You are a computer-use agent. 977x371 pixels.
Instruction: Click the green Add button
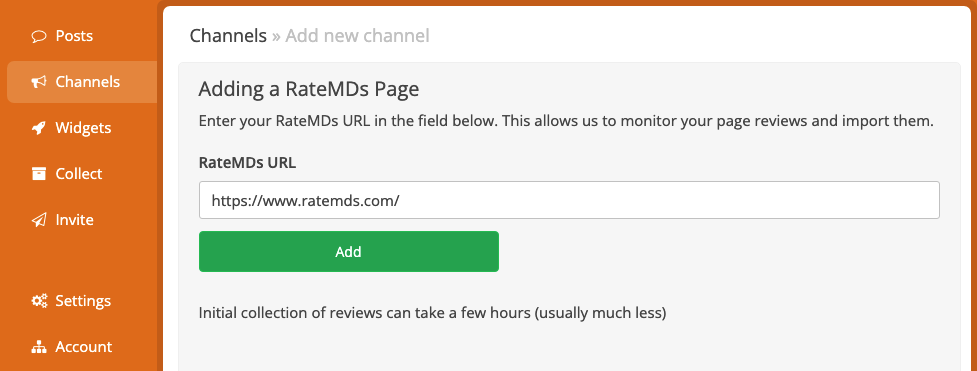click(x=349, y=252)
